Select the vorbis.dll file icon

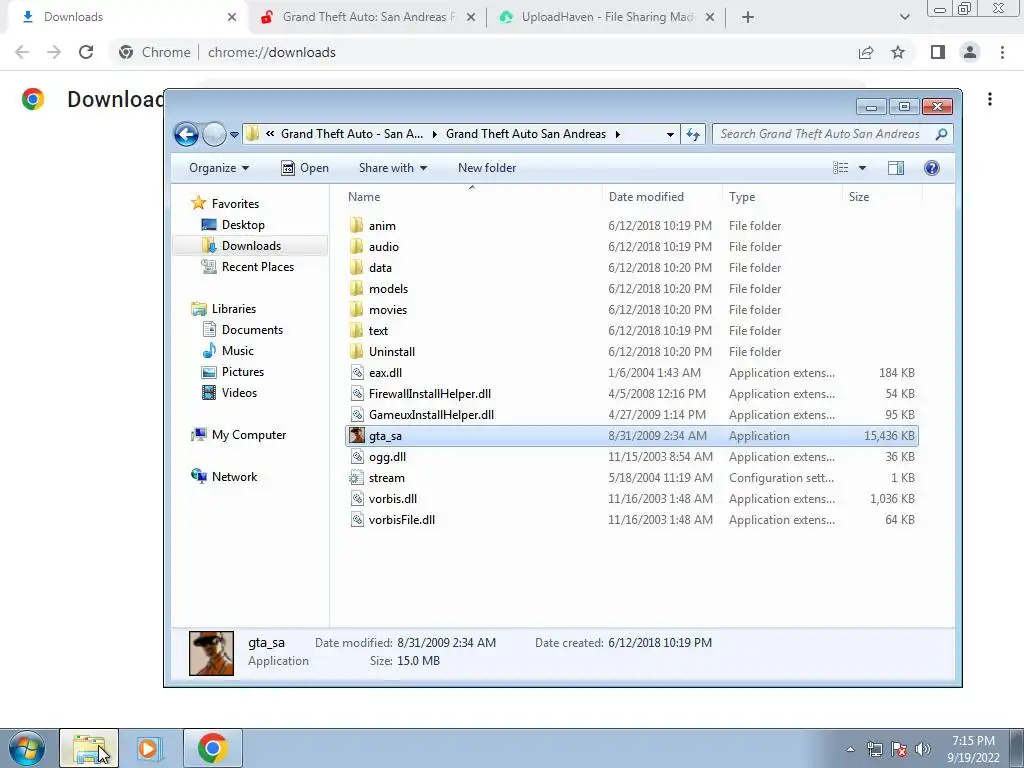[x=357, y=499]
